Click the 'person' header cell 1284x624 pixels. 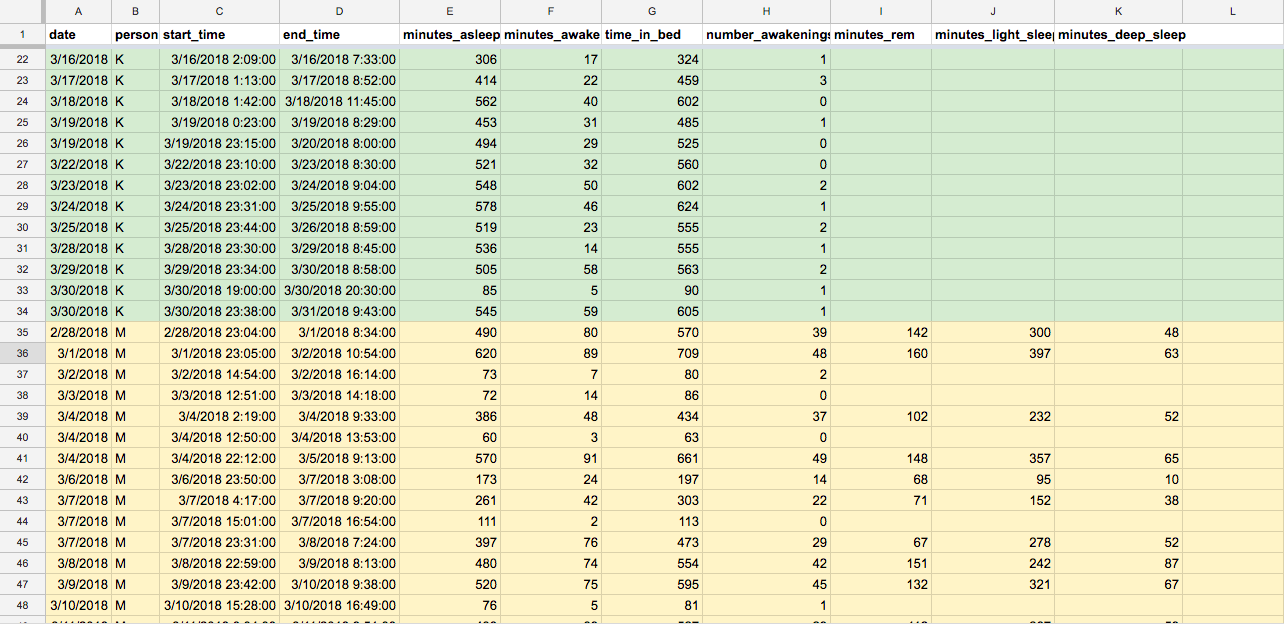135,35
